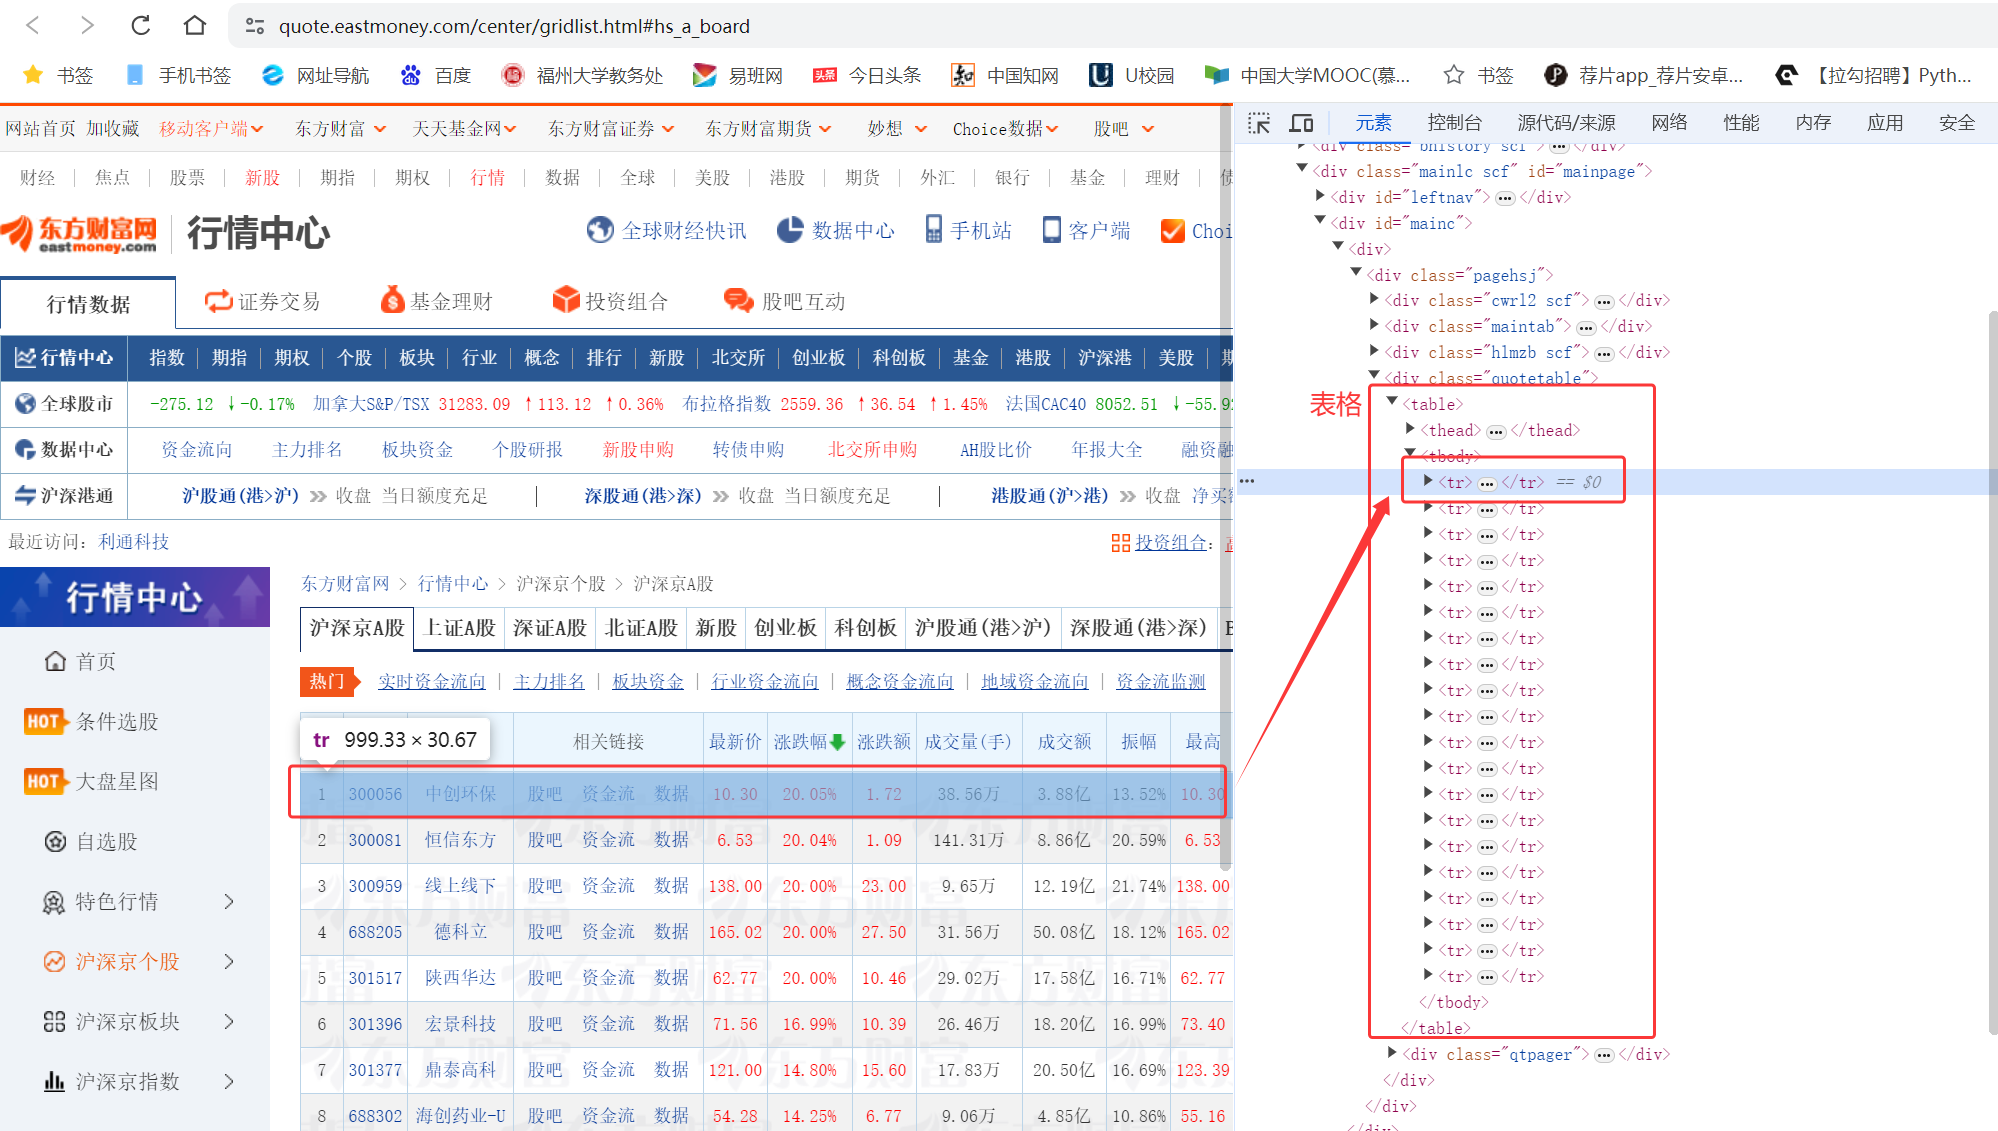Select the element inspector icon in DevTools
The image size is (1998, 1131).
[x=1259, y=122]
